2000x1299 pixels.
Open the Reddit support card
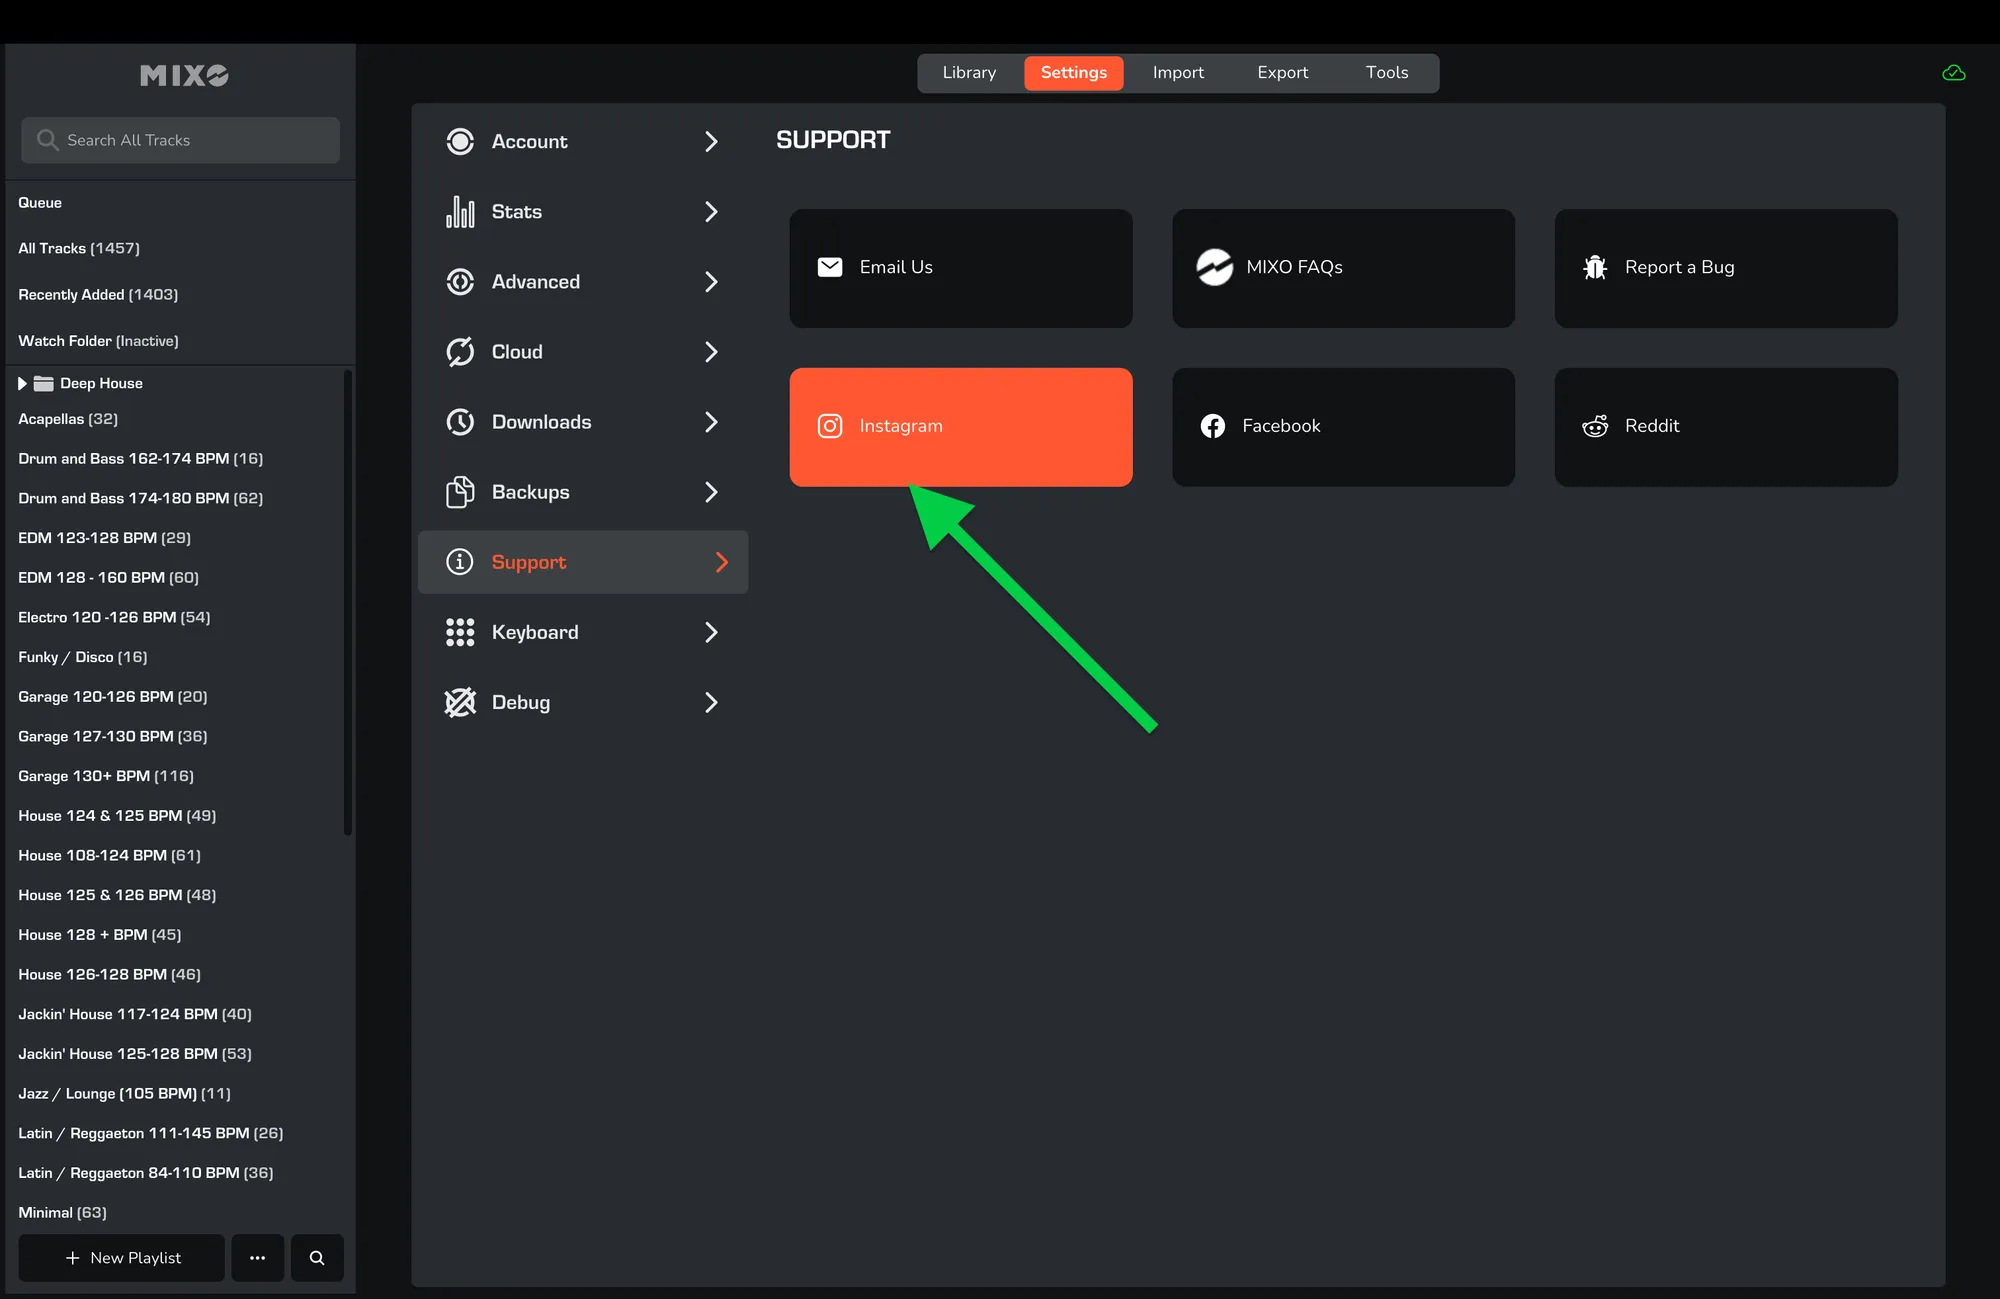(1725, 427)
